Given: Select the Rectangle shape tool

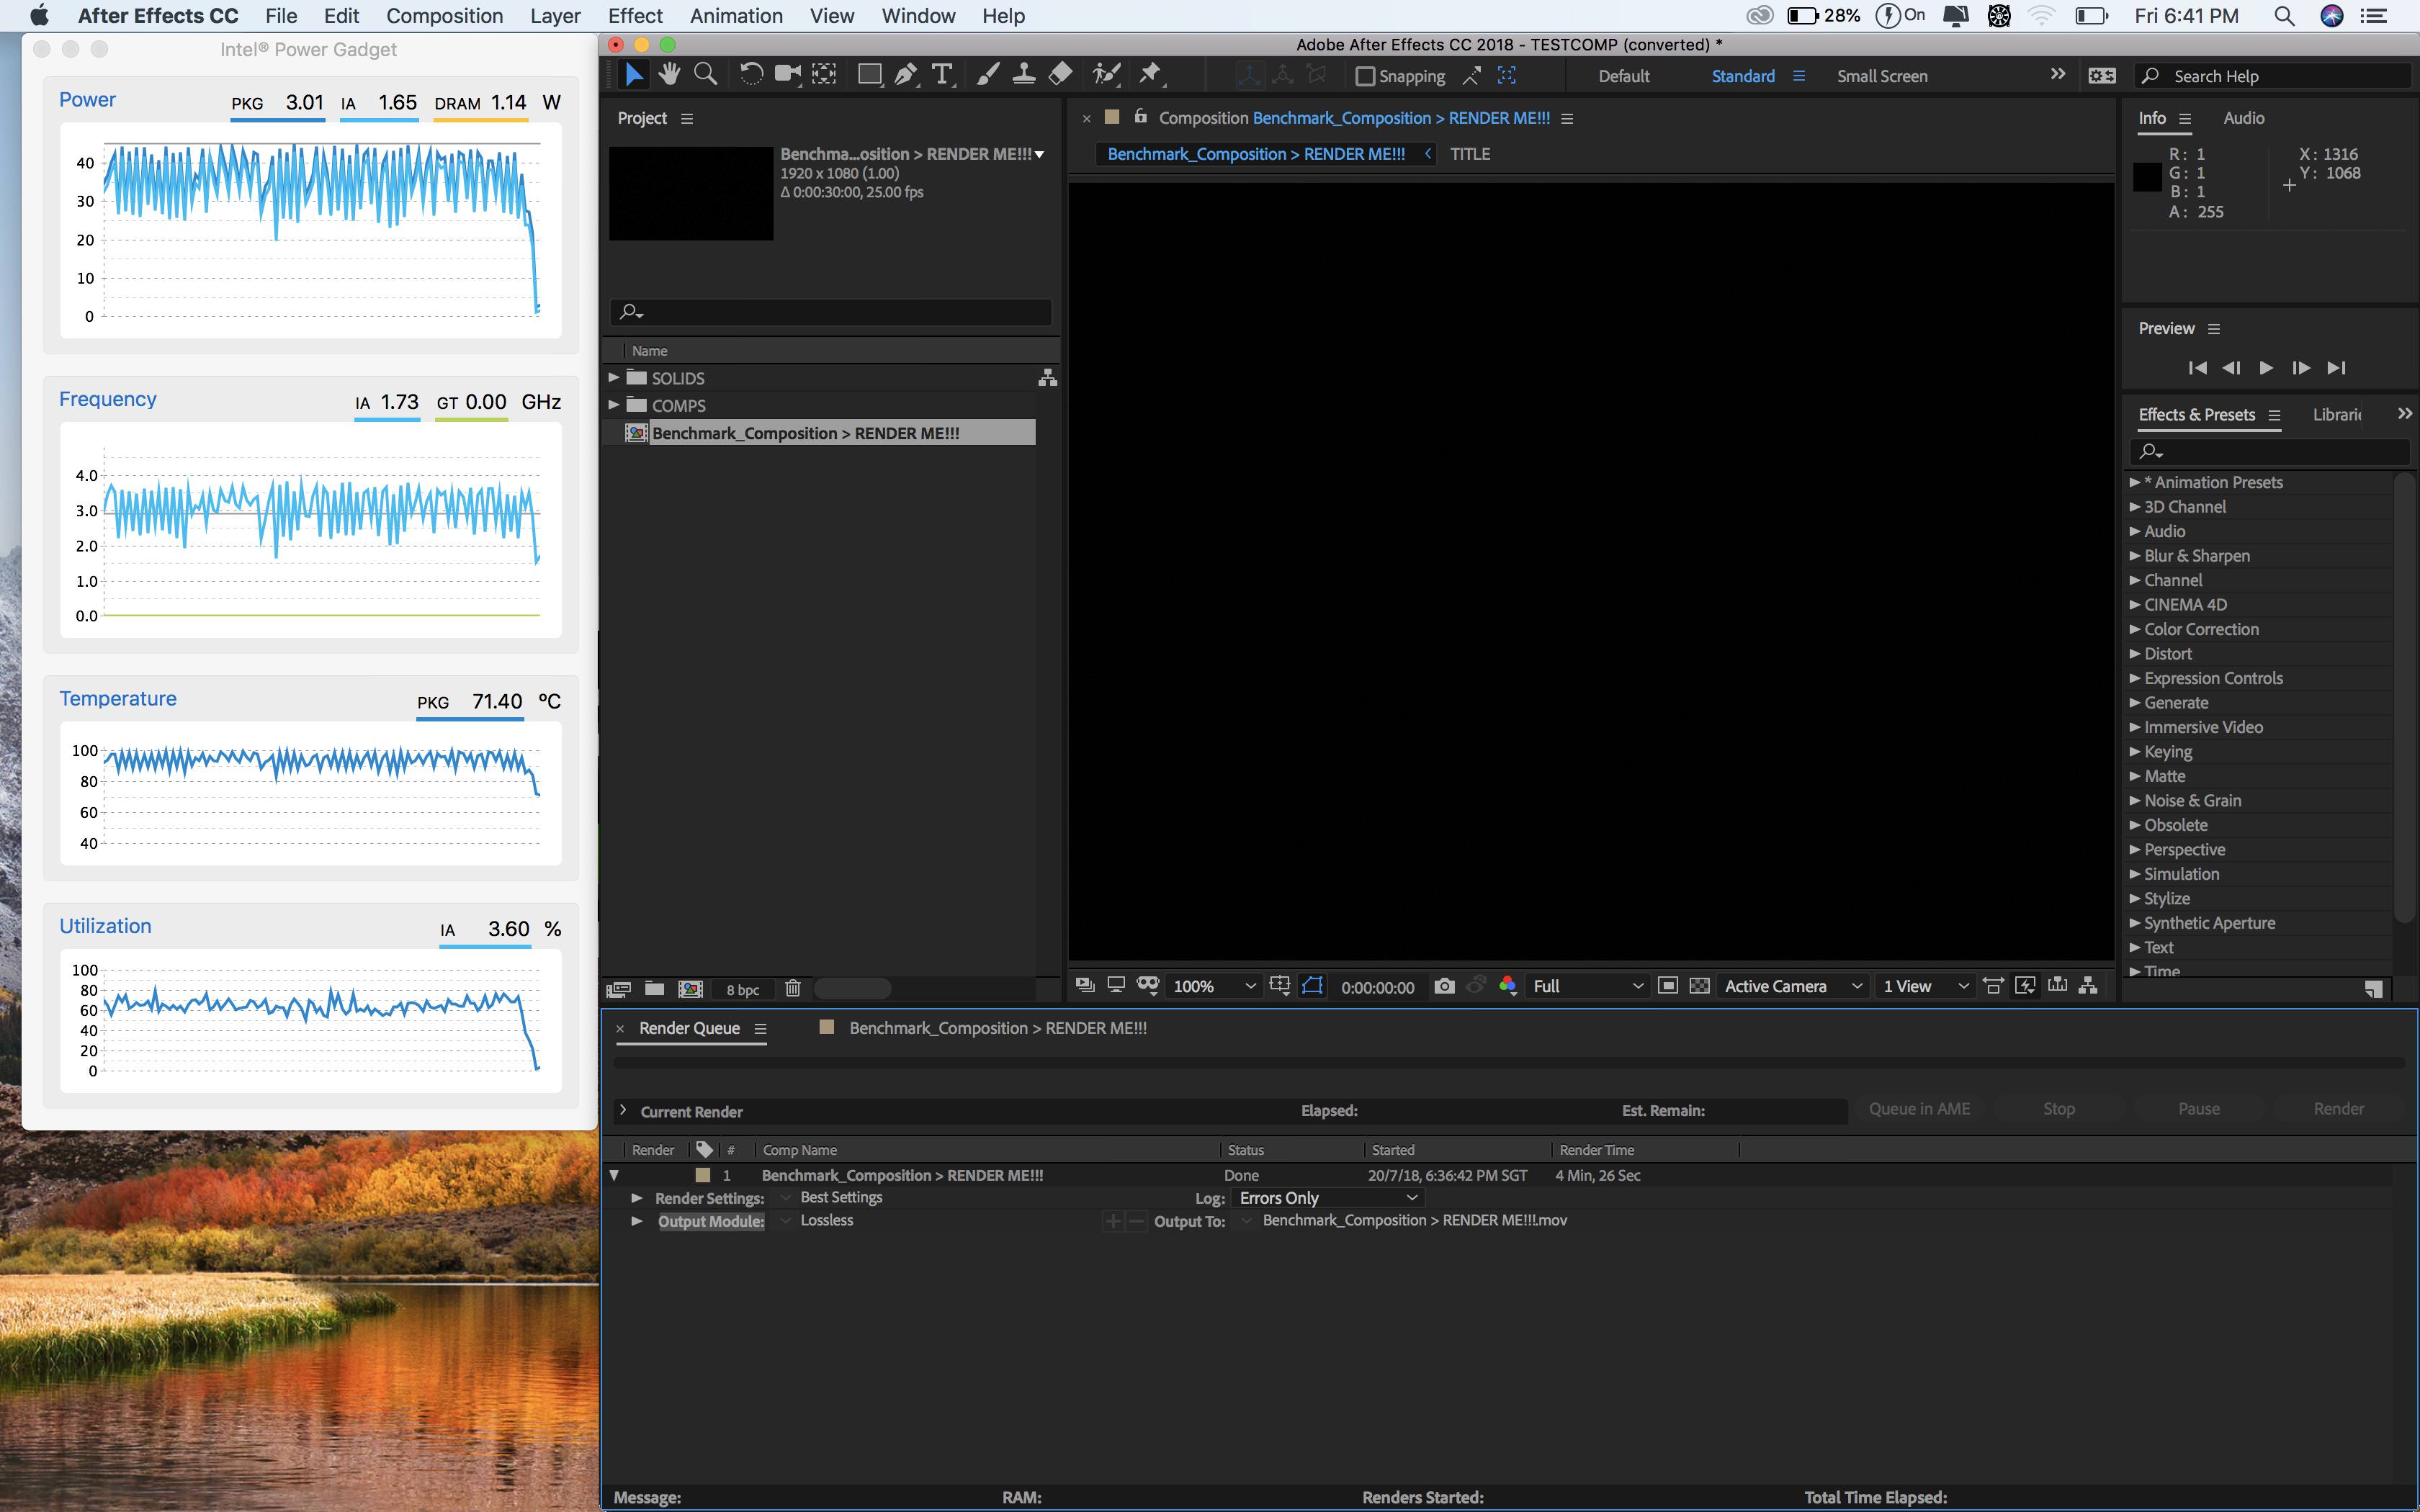Looking at the screenshot, I should (870, 75).
